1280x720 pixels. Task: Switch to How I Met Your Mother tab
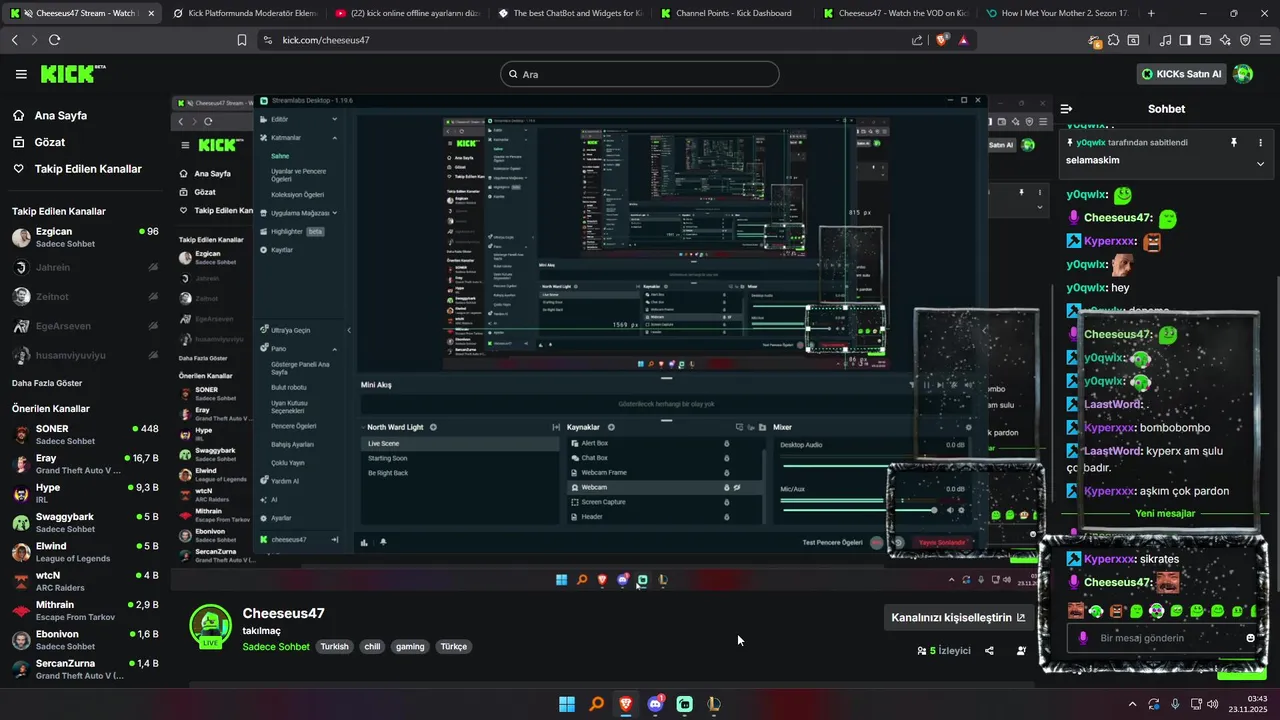point(1058,13)
